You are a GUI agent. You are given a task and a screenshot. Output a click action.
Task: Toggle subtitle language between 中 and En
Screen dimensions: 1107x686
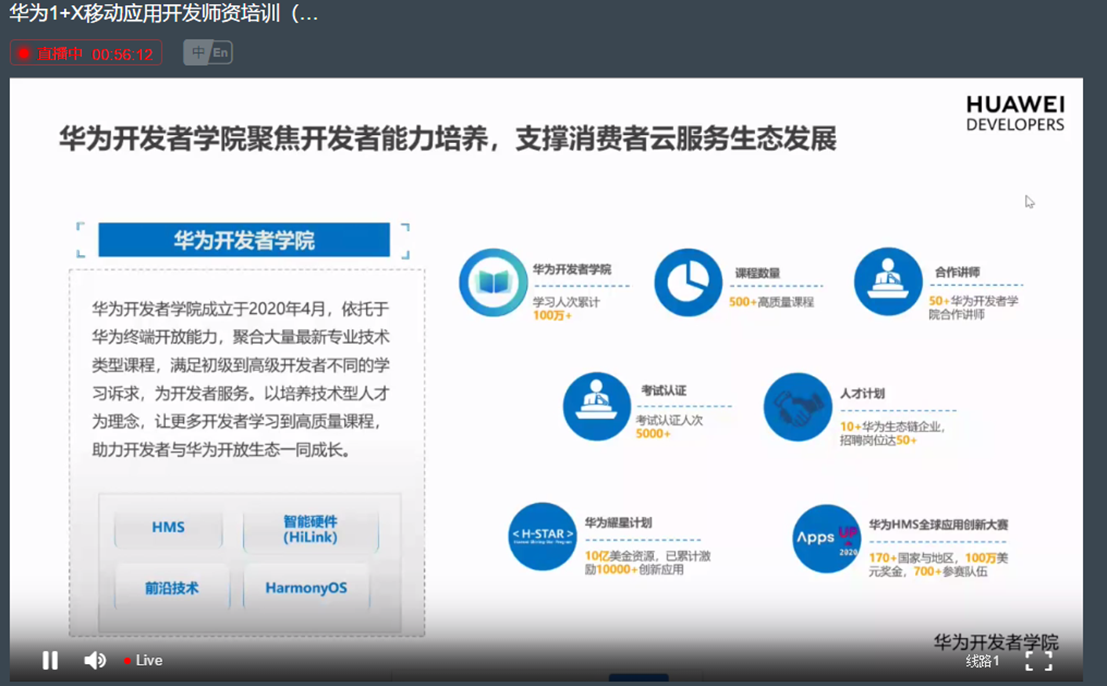pyautogui.click(x=208, y=53)
